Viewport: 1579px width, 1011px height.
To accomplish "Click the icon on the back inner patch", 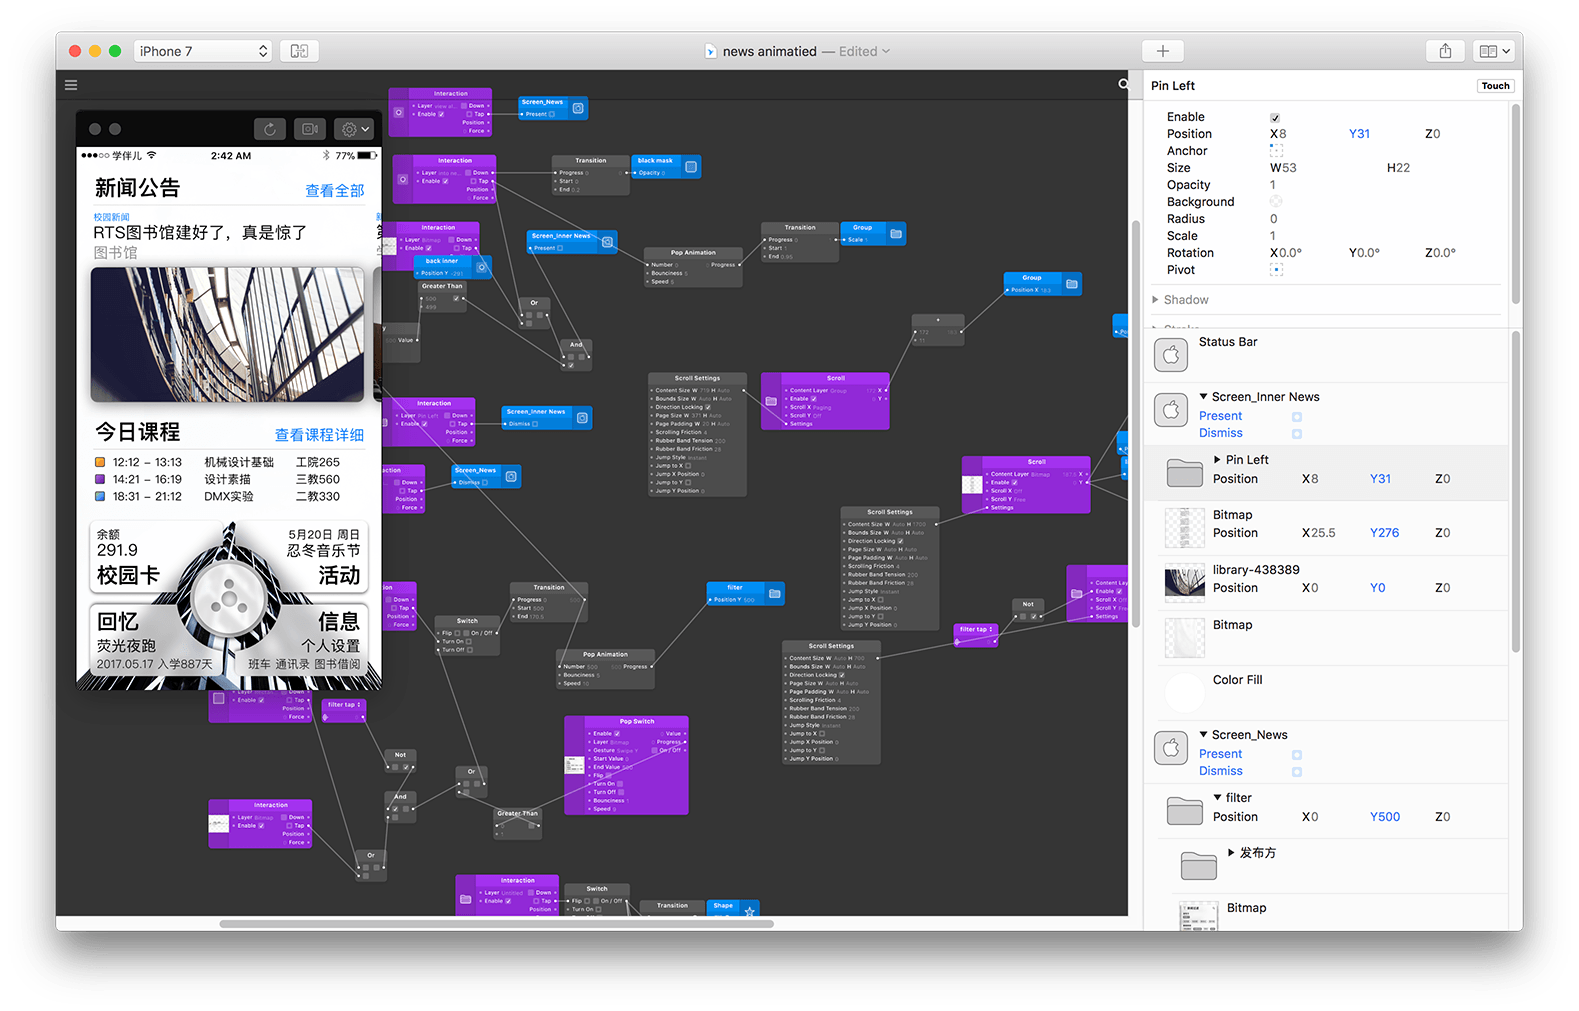I will click(482, 267).
